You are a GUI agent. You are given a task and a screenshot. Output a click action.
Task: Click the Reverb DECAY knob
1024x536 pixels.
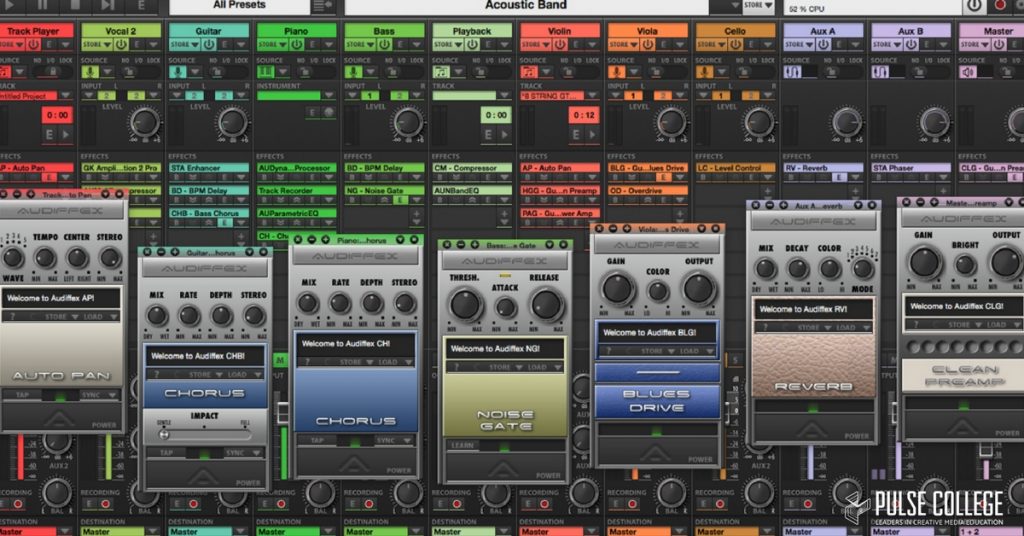pyautogui.click(x=797, y=268)
